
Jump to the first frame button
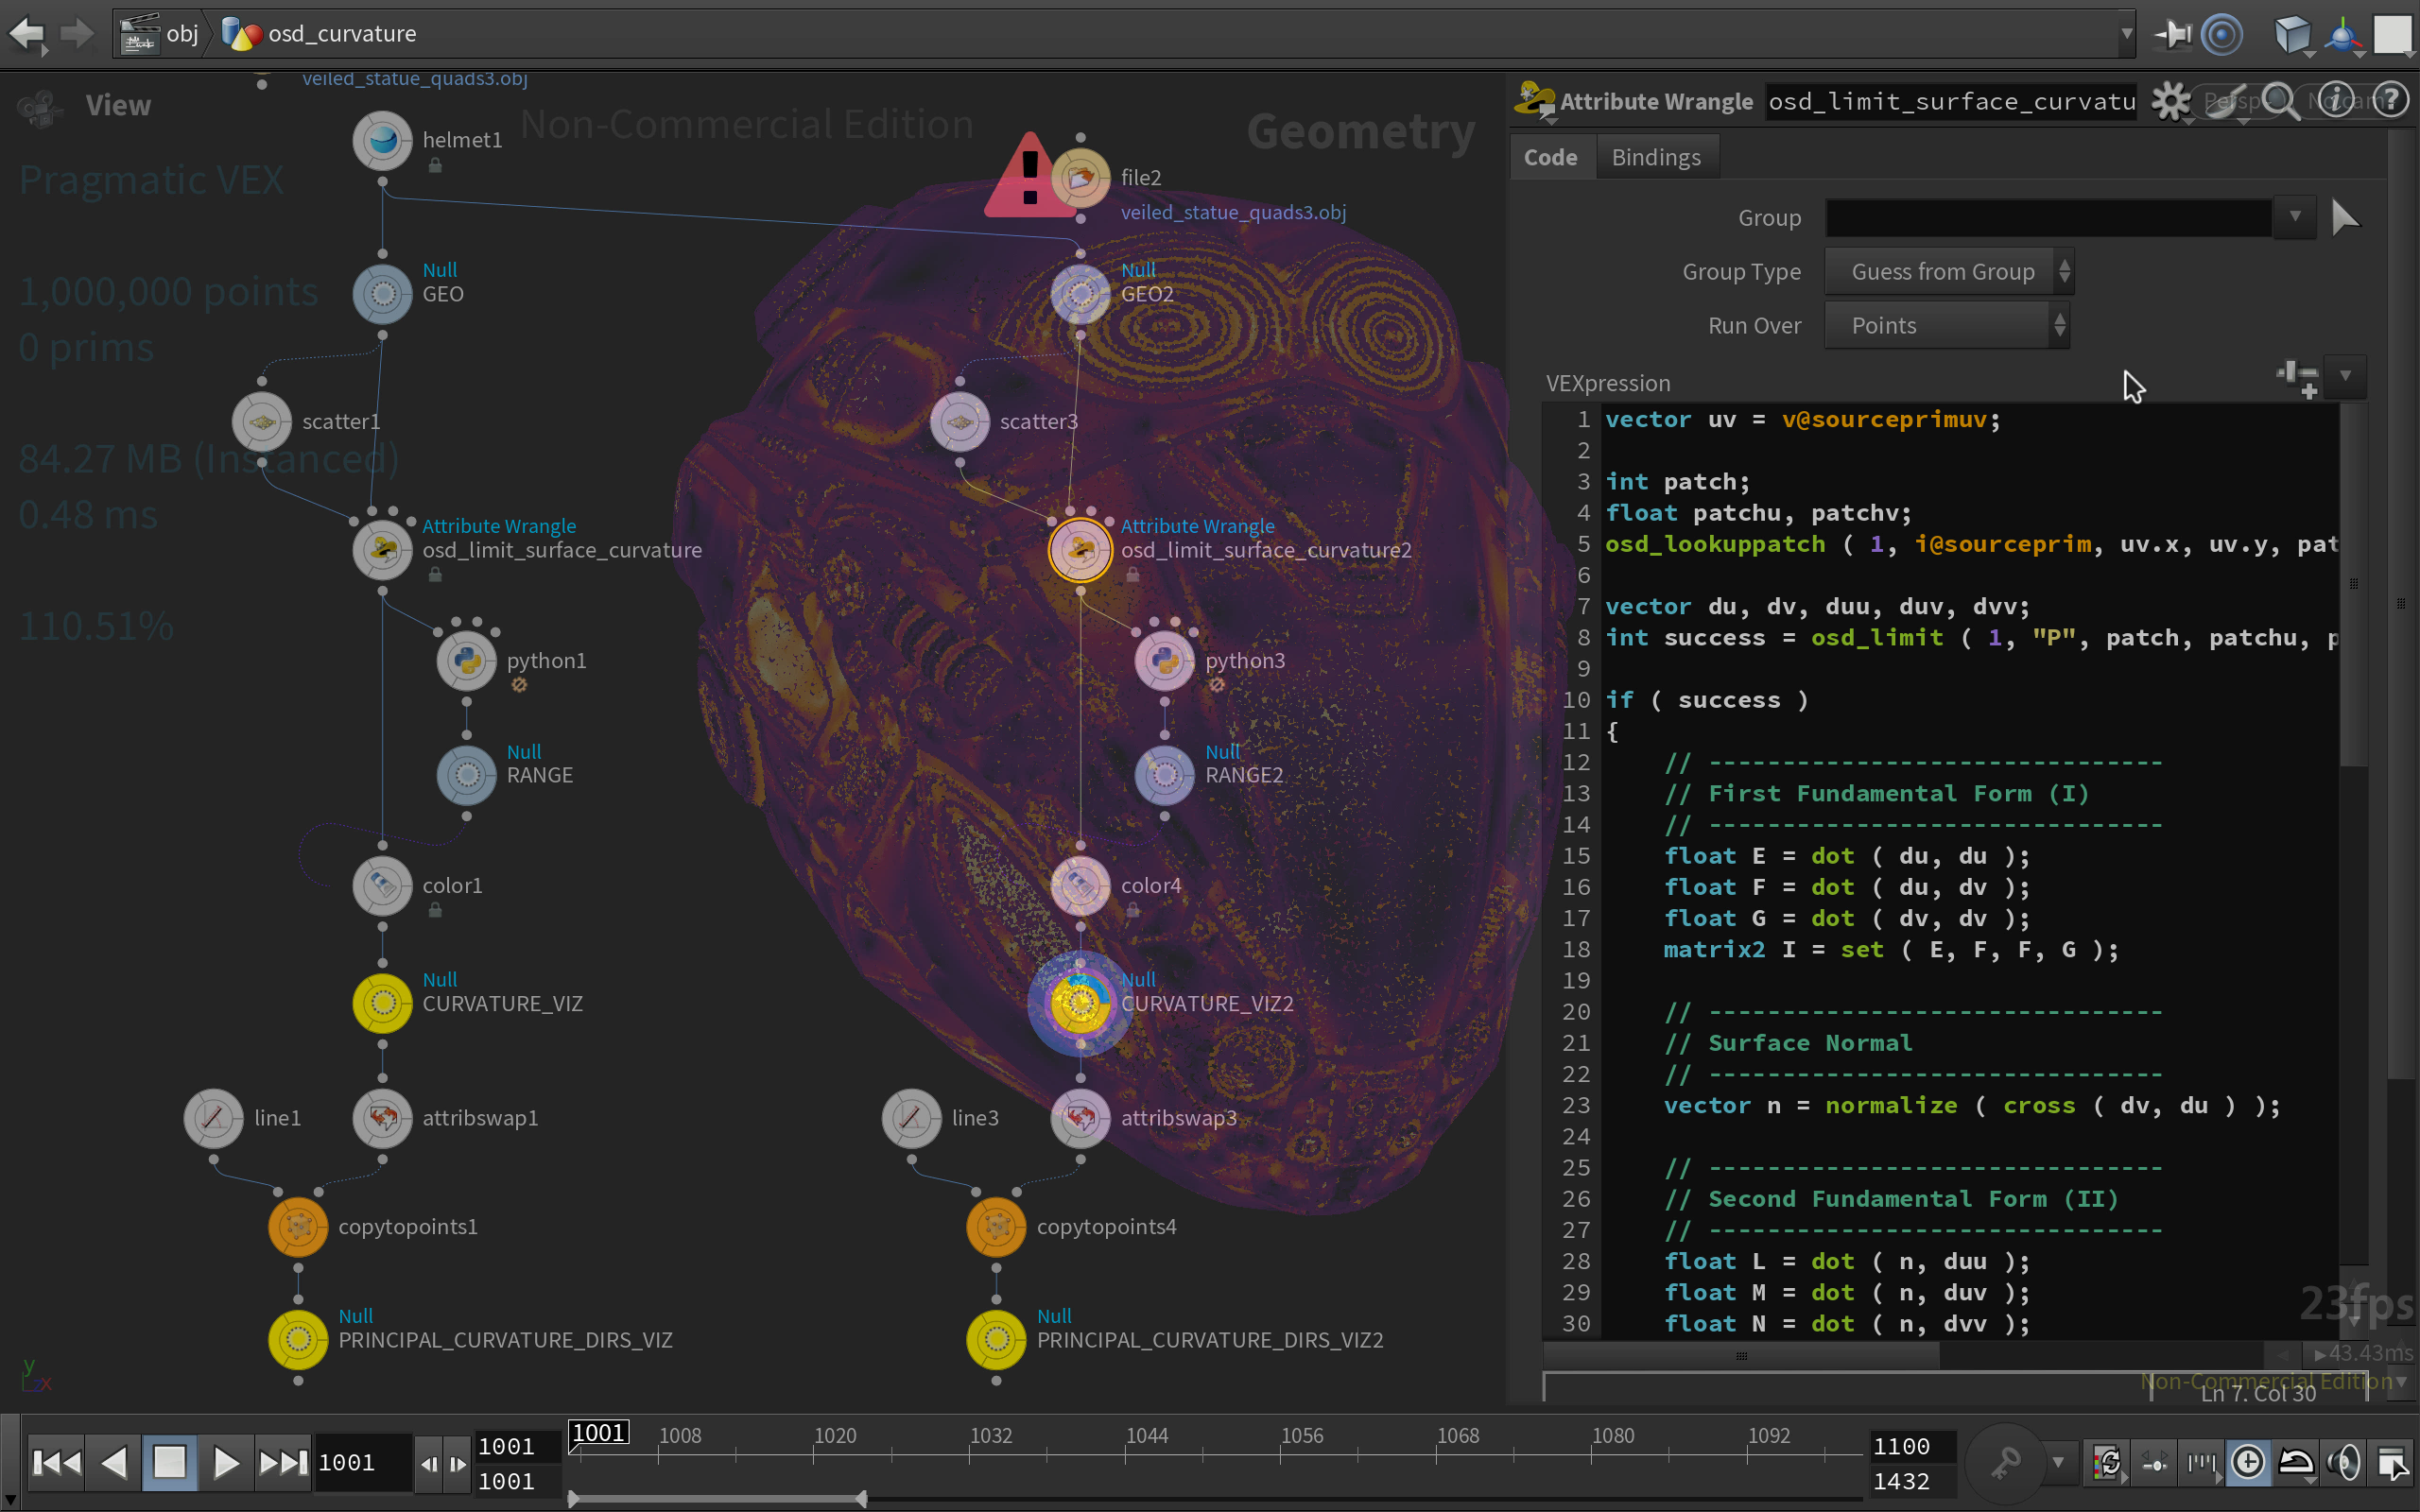[x=57, y=1463]
